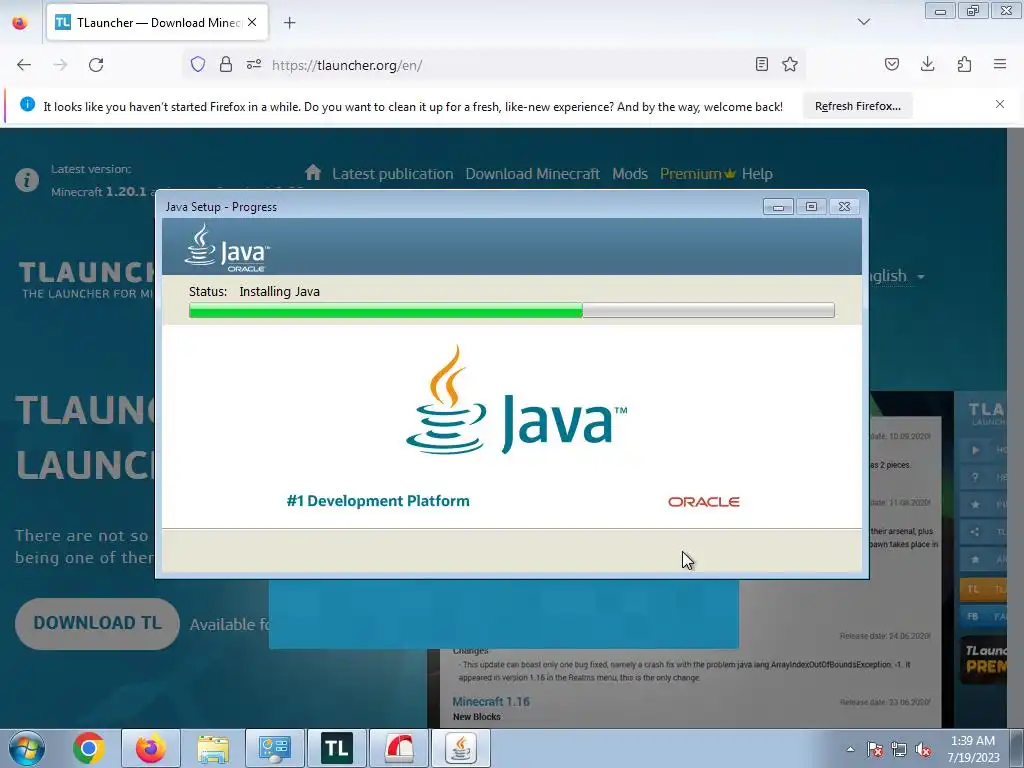Expand the English language dropdown
This screenshot has height=768, width=1024.
(897, 276)
